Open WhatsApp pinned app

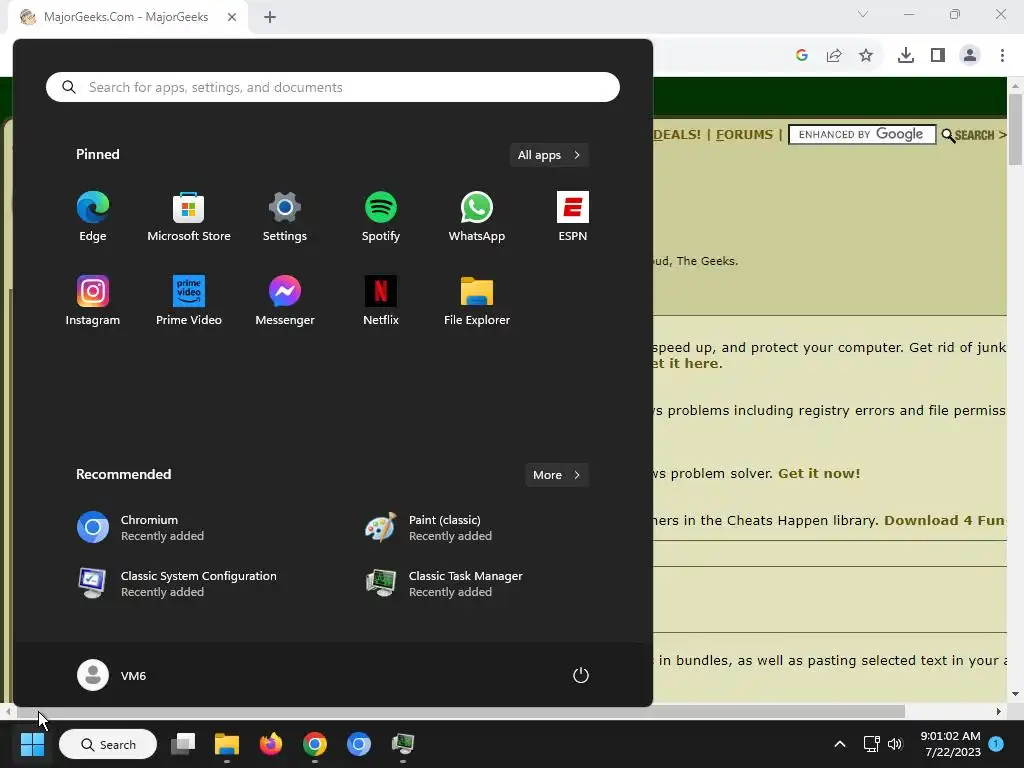coord(477,217)
